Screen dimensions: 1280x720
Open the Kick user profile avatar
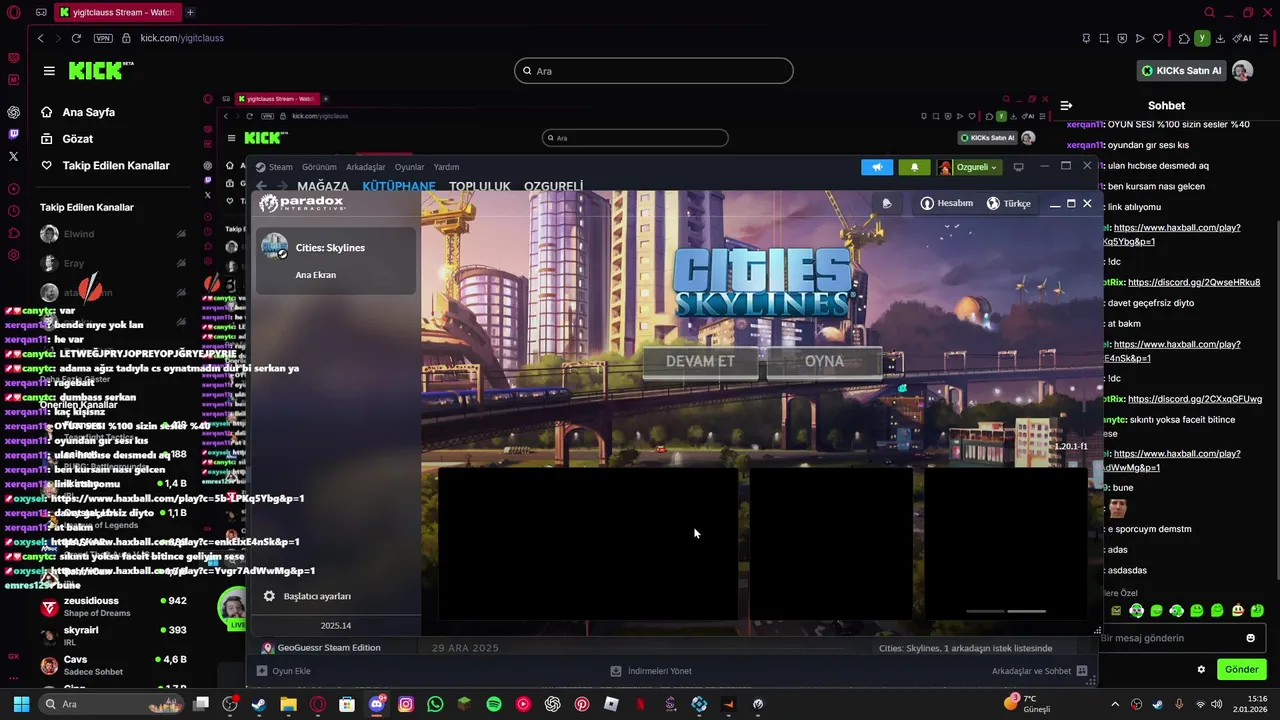[1242, 71]
